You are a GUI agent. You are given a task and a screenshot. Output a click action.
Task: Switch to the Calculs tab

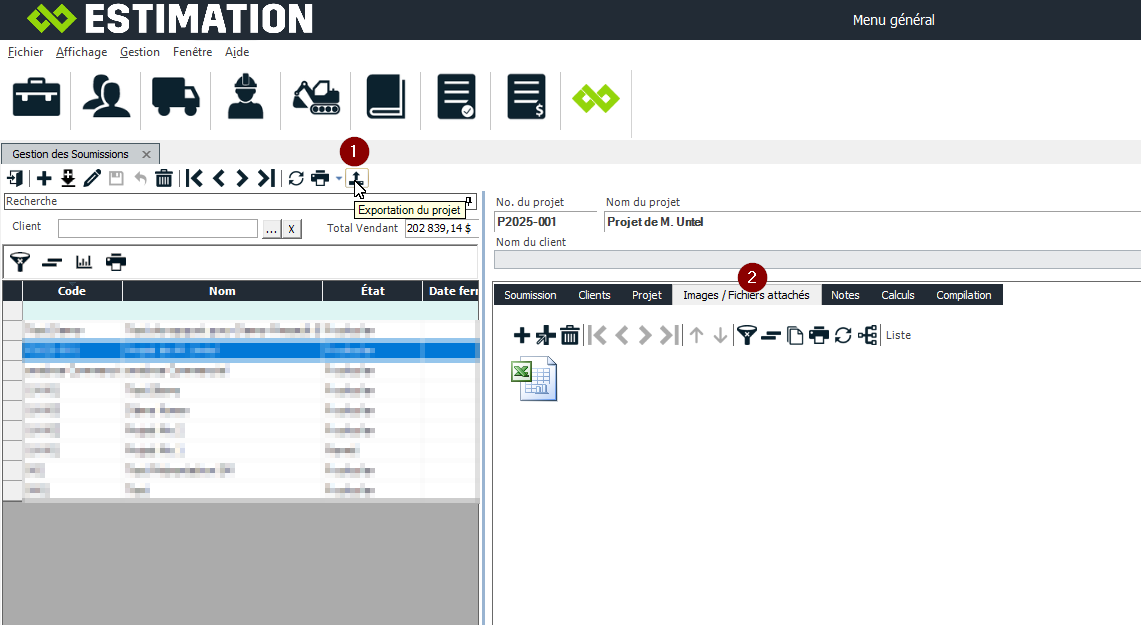(897, 295)
